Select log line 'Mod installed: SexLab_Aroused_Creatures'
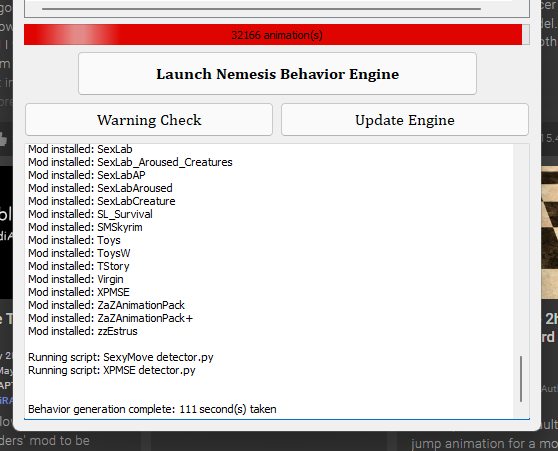Viewport: 558px width, 451px height. [130, 162]
